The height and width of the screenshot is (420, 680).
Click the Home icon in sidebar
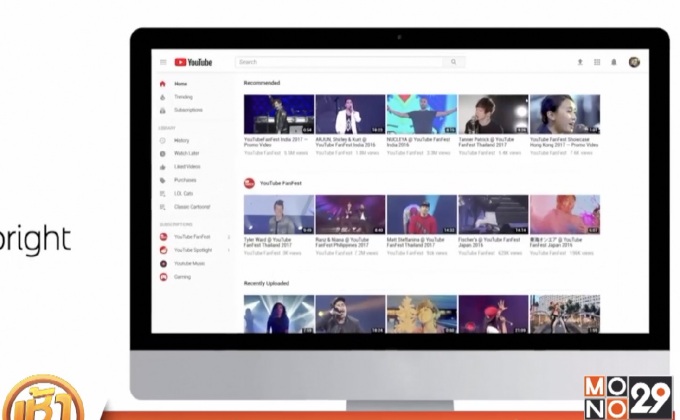(x=163, y=84)
